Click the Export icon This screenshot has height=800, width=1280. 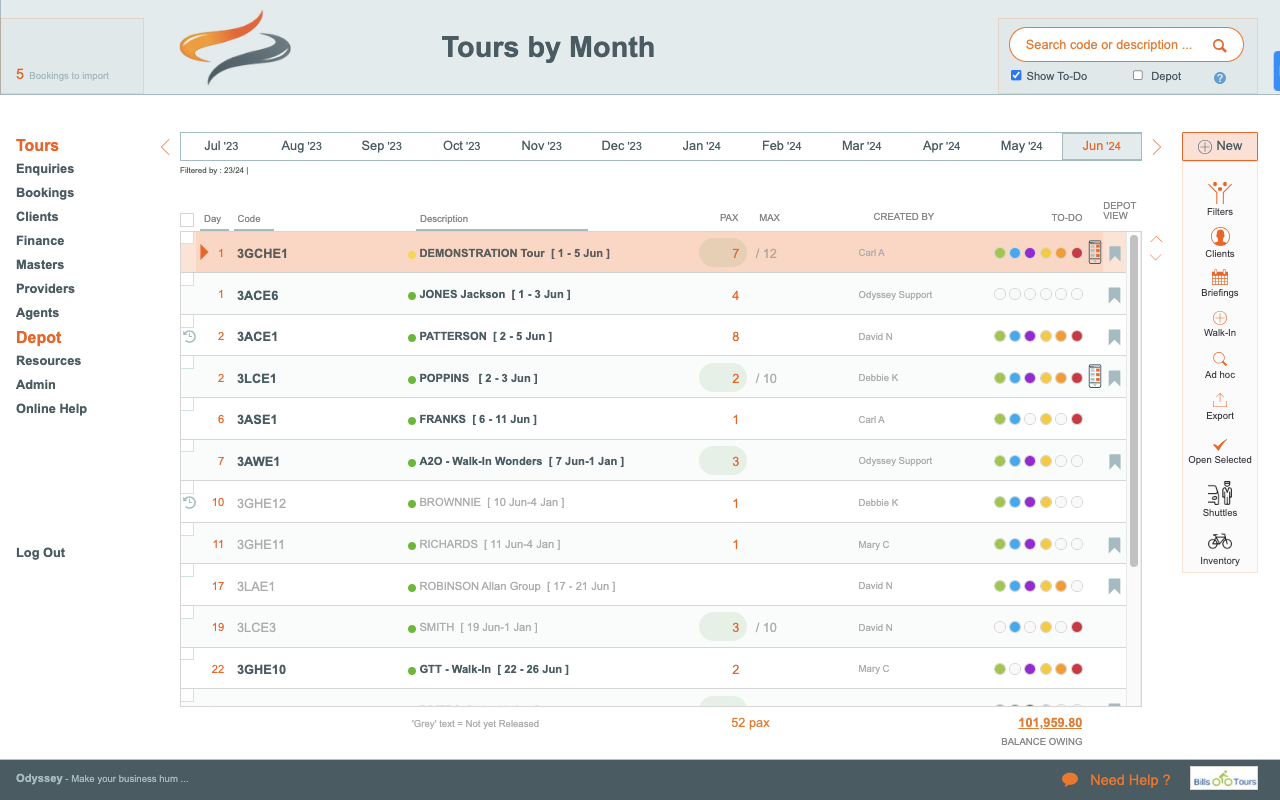coord(1219,400)
